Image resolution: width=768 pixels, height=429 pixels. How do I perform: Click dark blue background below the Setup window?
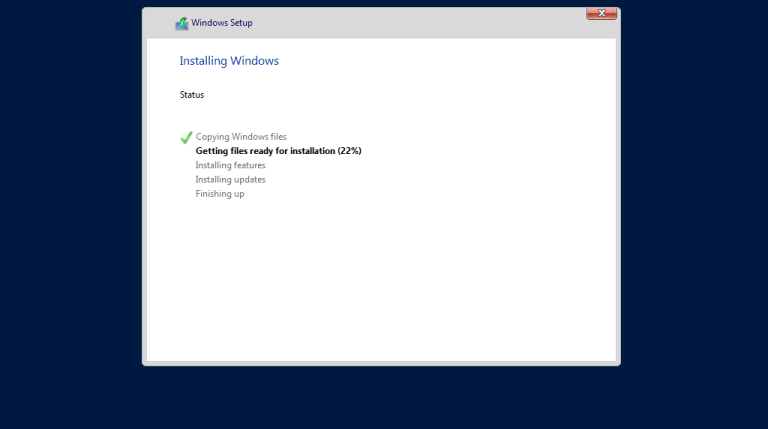(380, 398)
